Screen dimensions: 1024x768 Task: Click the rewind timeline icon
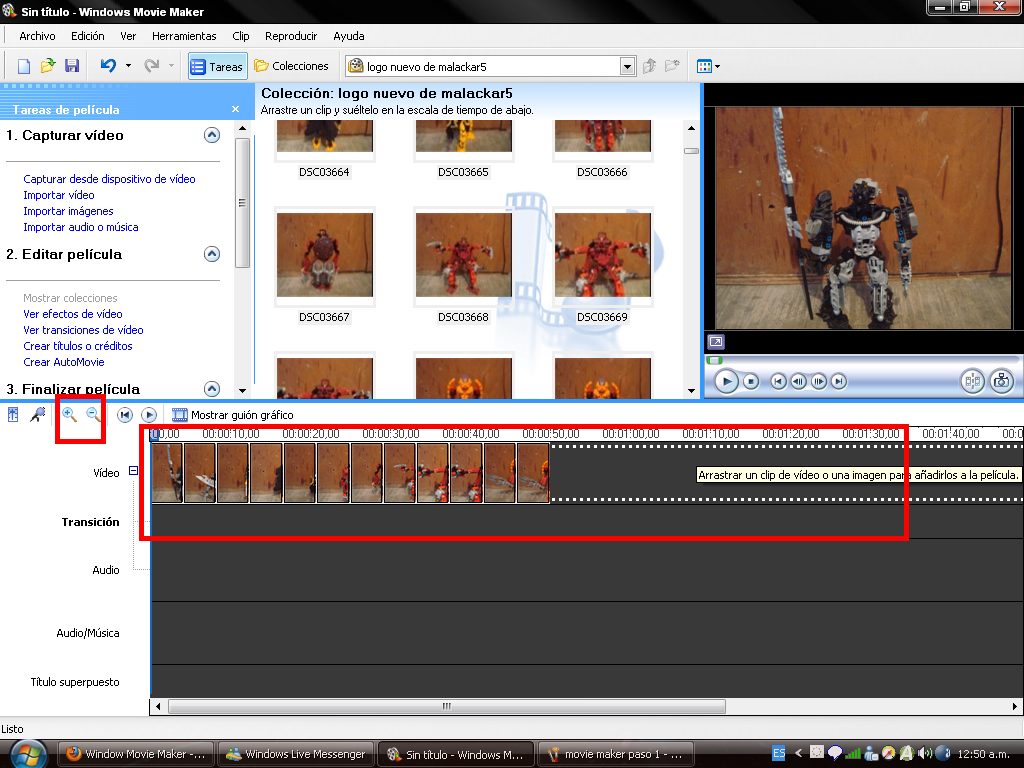126,414
